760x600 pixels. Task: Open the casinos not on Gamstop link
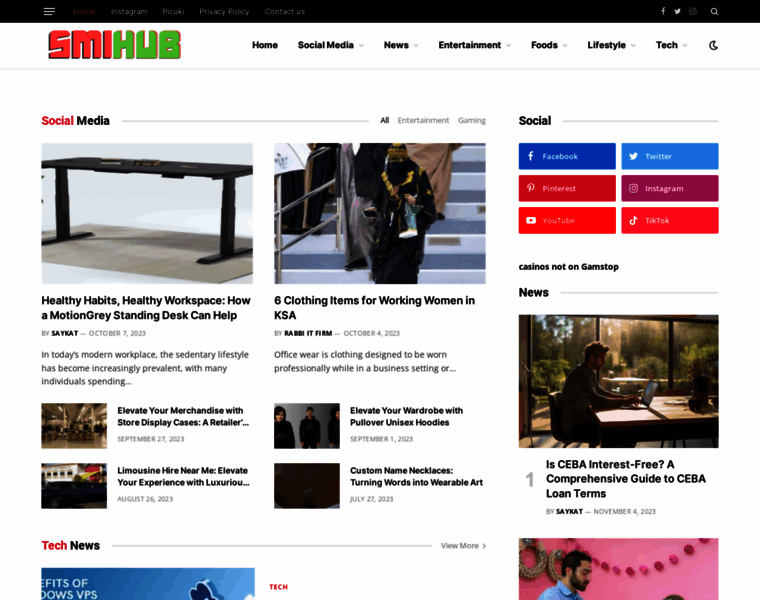point(569,267)
